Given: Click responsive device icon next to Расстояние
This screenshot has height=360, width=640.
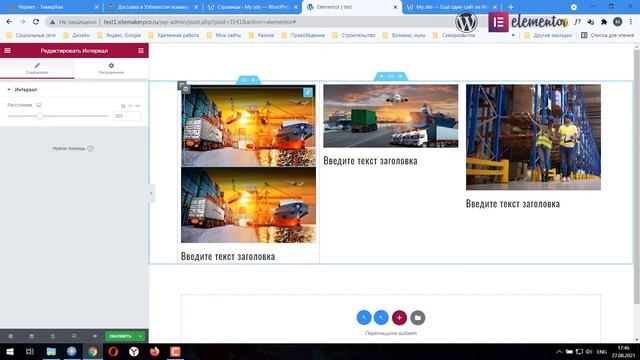Looking at the screenshot, I should [39, 105].
